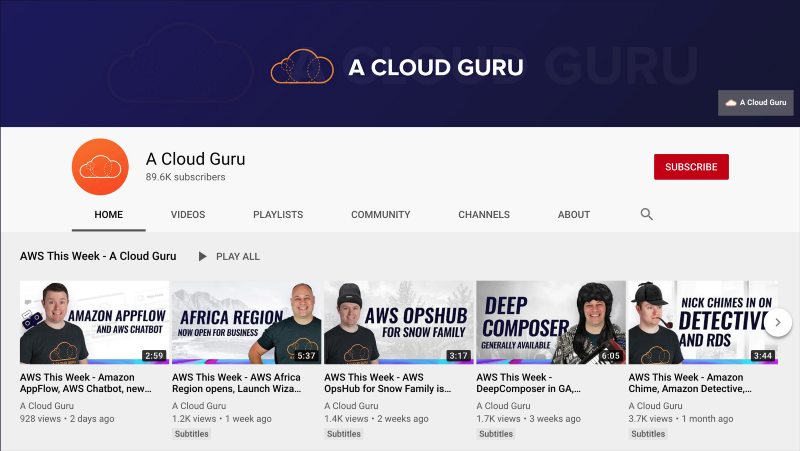Click the next arrow on video carousel
Screen dimensions: 800x451
[x=778, y=322]
